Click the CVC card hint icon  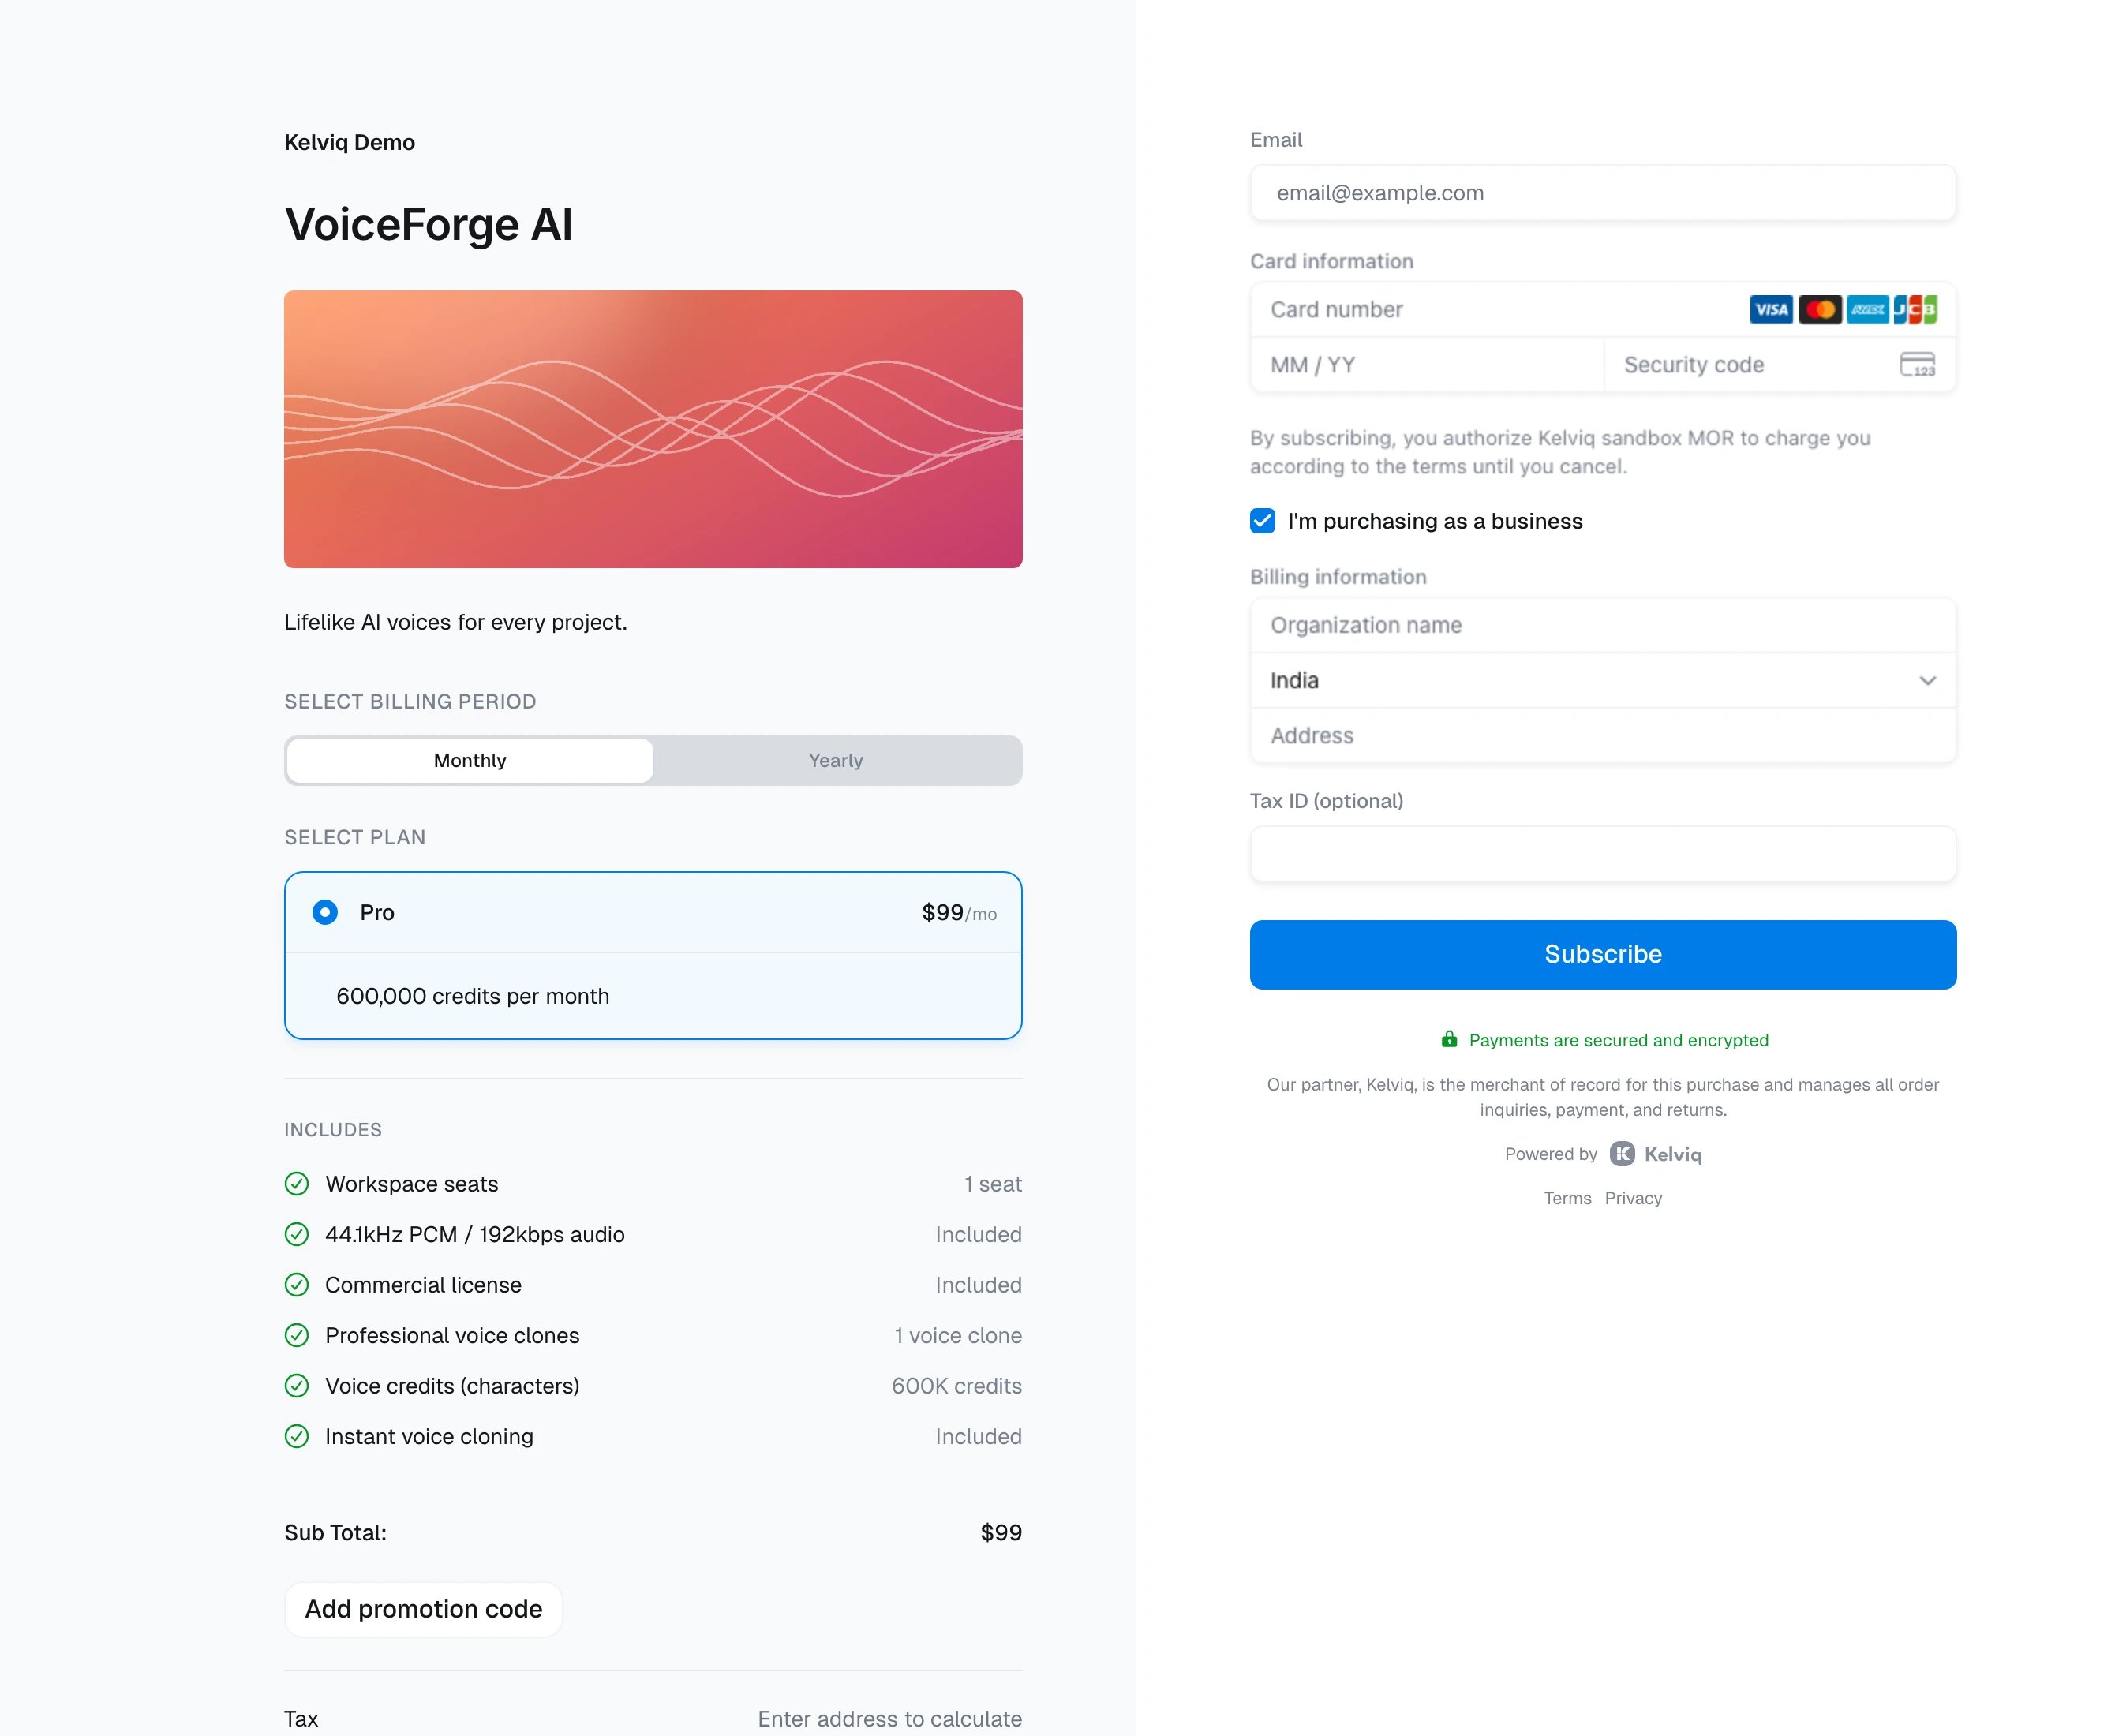tap(1917, 365)
